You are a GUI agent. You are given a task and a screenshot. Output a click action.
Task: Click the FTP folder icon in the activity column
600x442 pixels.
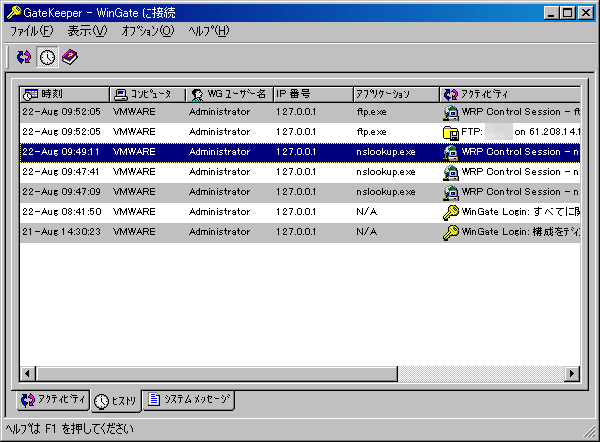[451, 132]
